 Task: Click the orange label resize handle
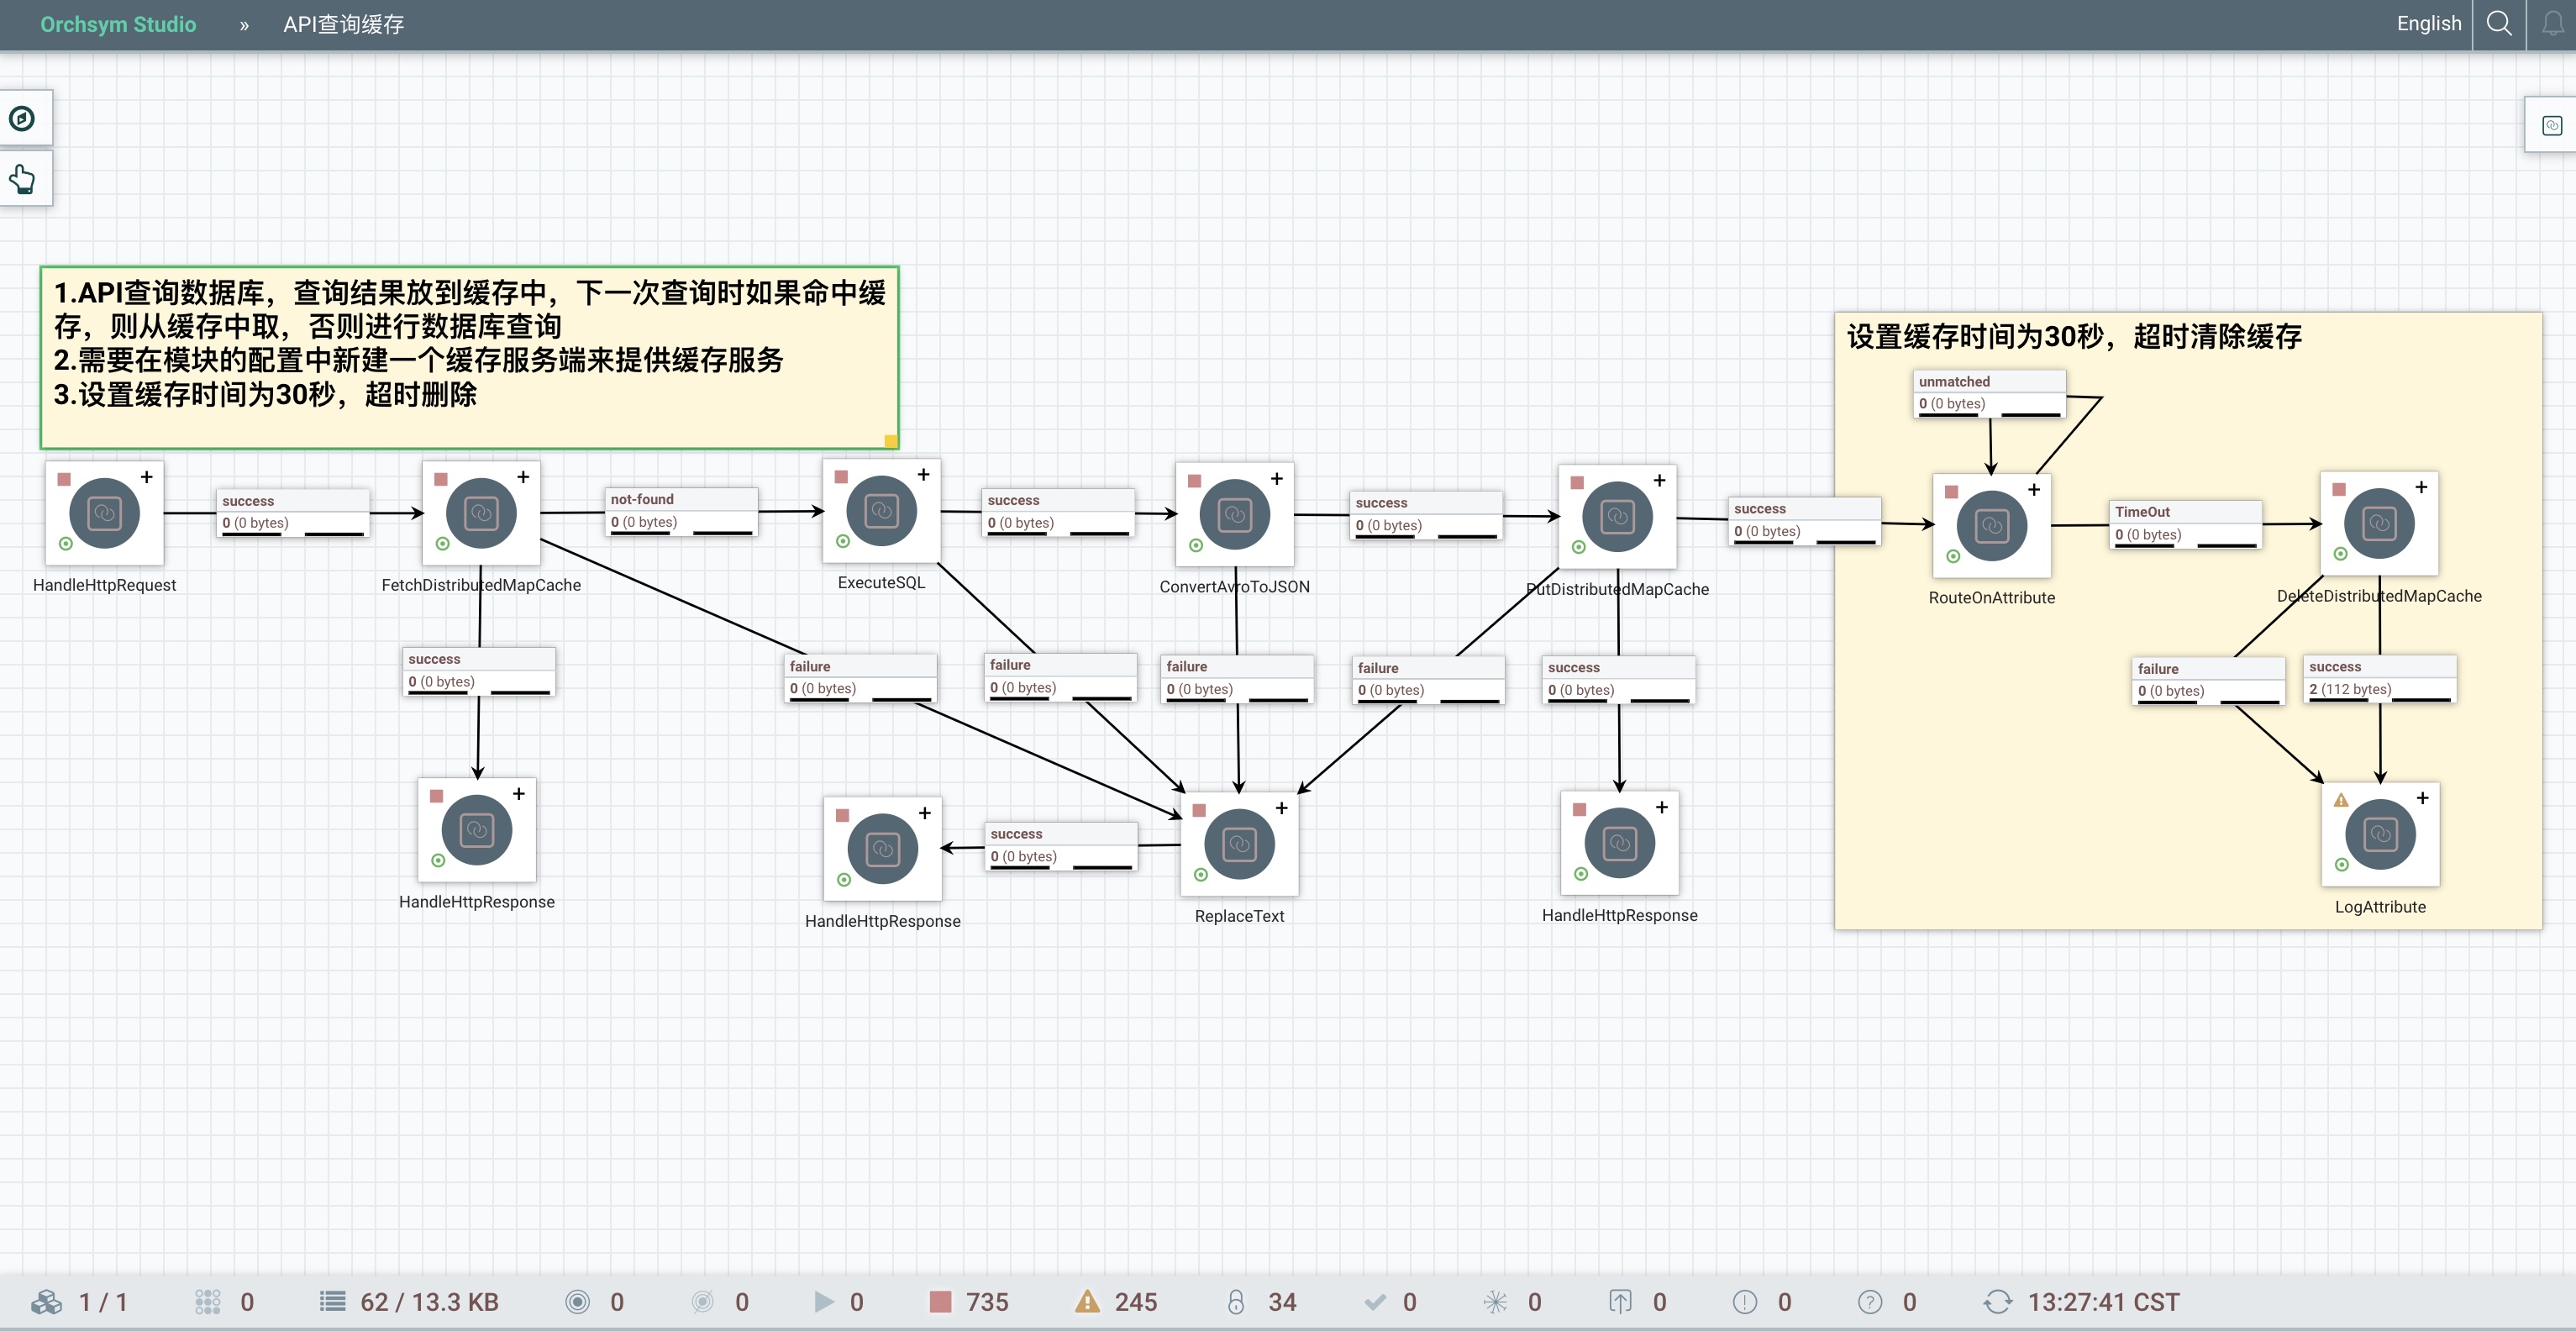click(x=890, y=441)
